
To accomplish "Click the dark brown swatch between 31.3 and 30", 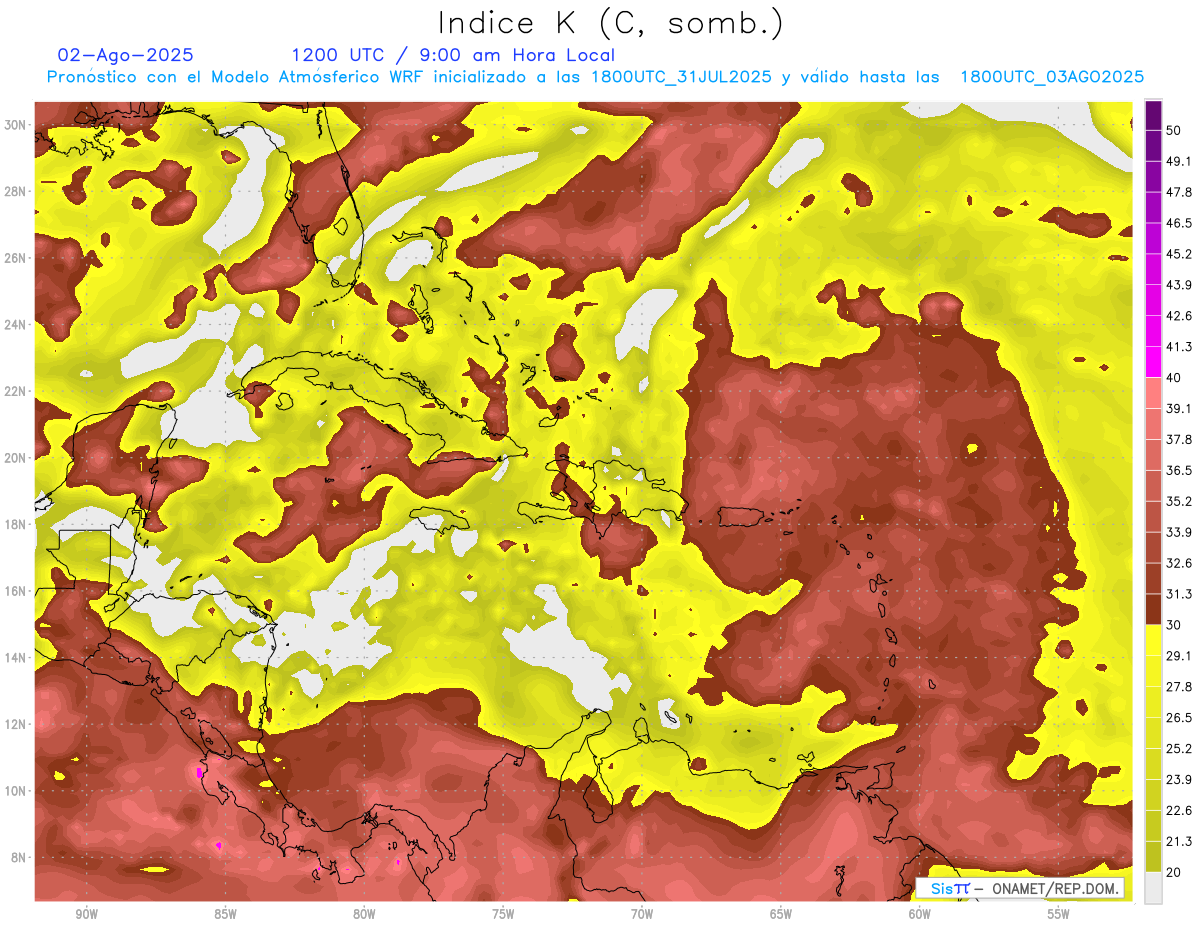I will pos(1153,609).
